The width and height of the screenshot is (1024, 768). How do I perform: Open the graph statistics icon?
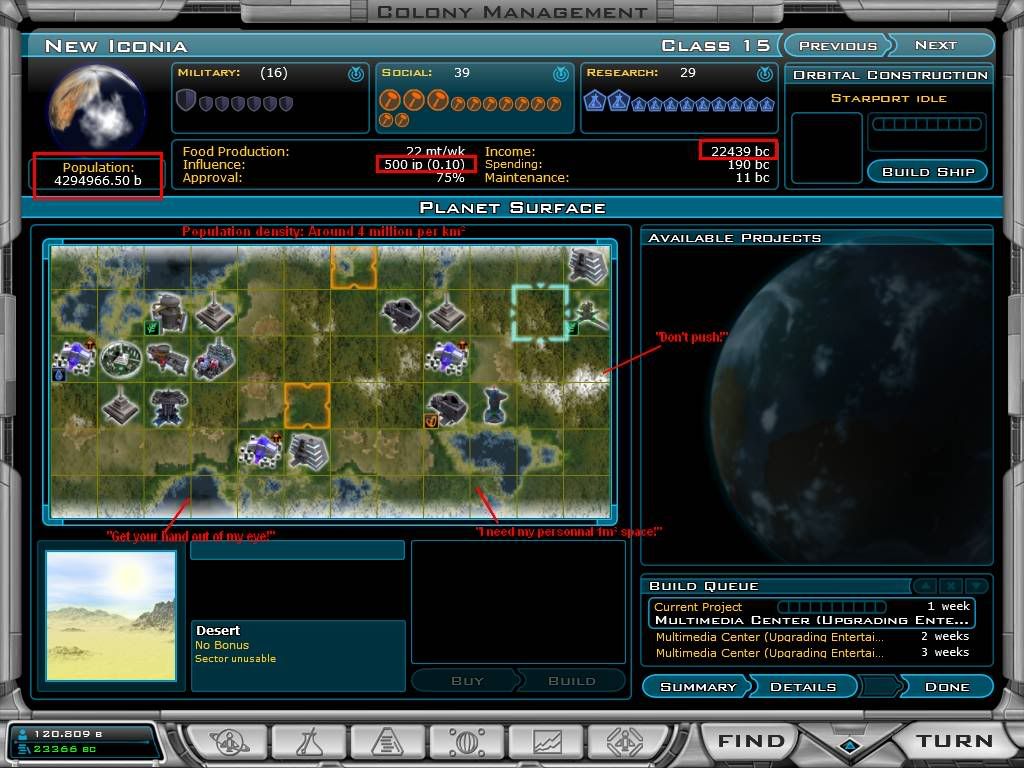point(547,742)
